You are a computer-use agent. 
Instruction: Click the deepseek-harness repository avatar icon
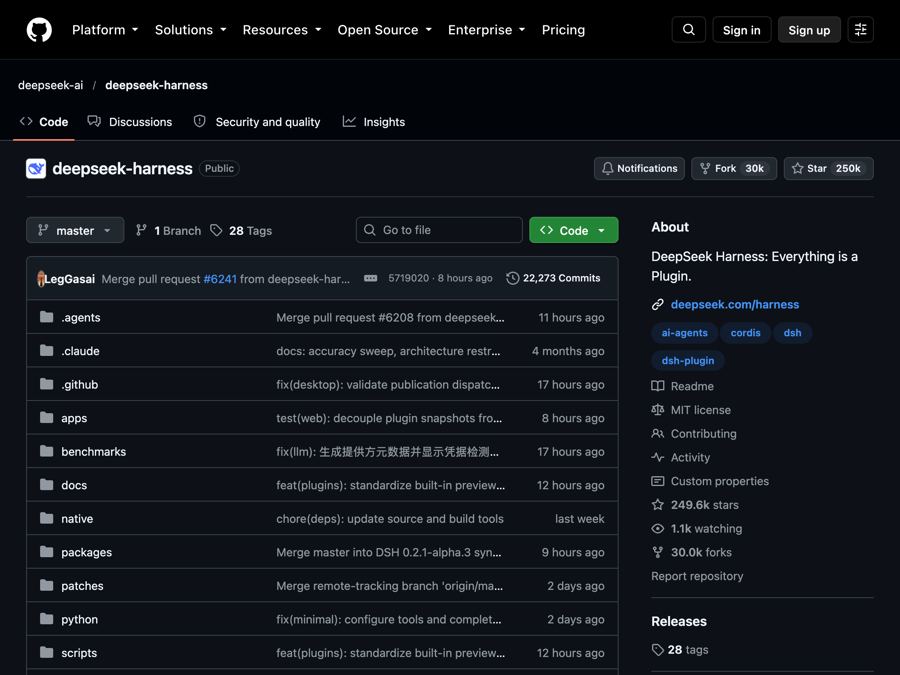coord(36,169)
